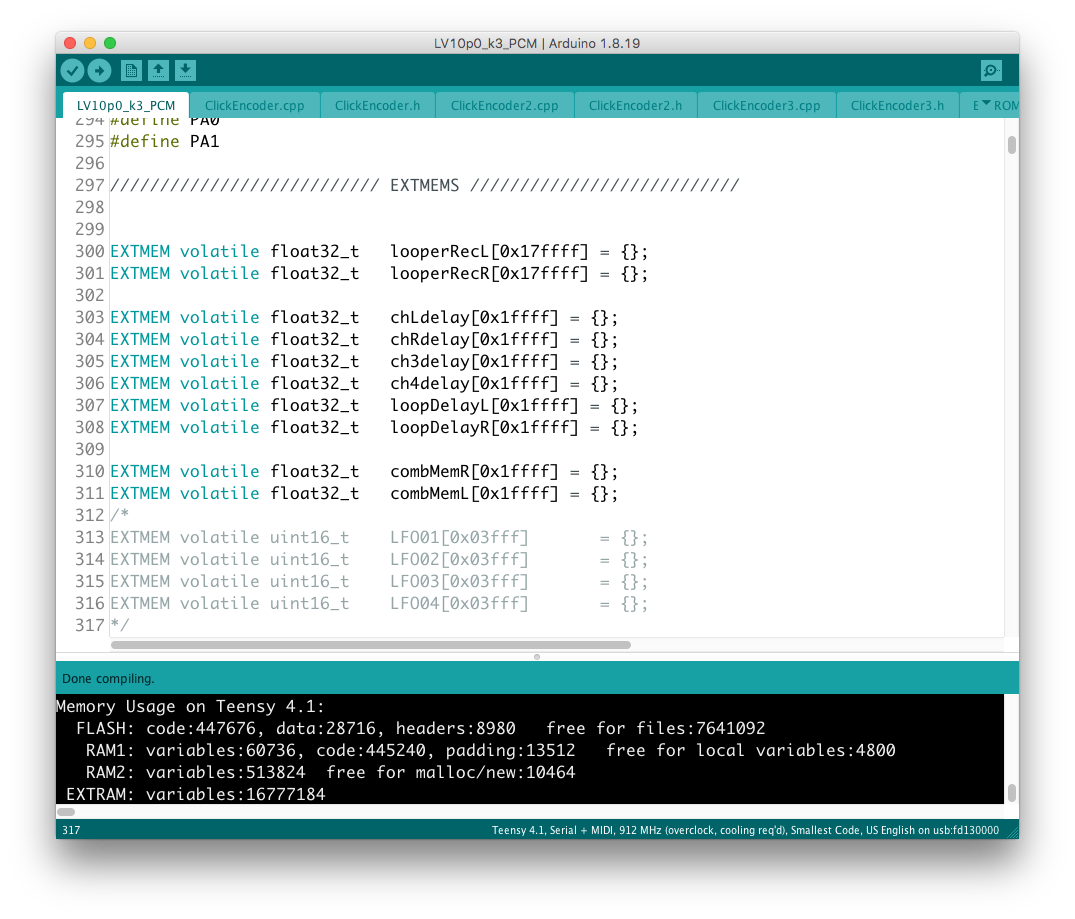
Task: Click the comment closer '*/' on line 317
Action: pos(119,625)
